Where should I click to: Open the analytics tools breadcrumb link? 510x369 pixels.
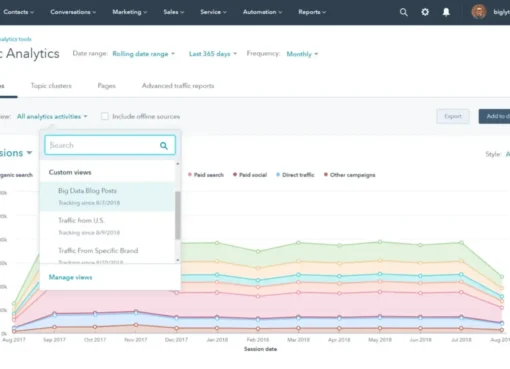pyautogui.click(x=16, y=39)
